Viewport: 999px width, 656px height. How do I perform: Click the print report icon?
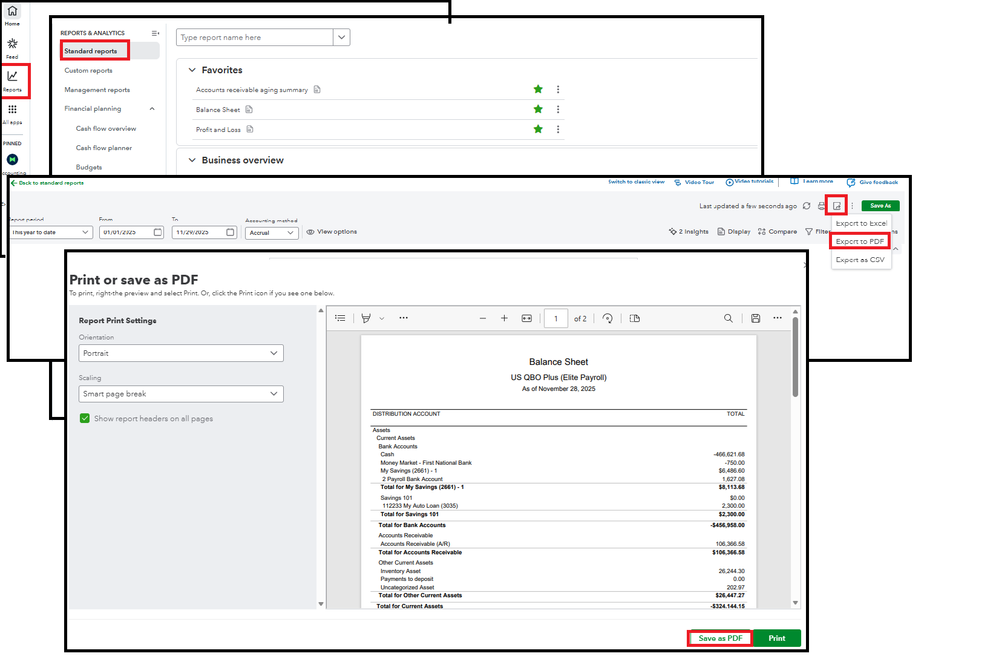coord(821,206)
